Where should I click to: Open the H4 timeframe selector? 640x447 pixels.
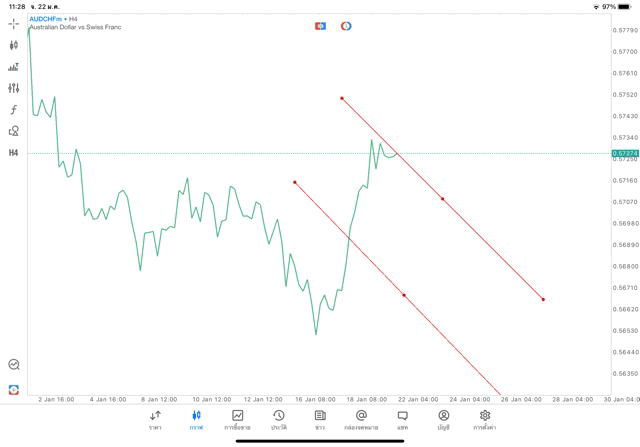(14, 153)
